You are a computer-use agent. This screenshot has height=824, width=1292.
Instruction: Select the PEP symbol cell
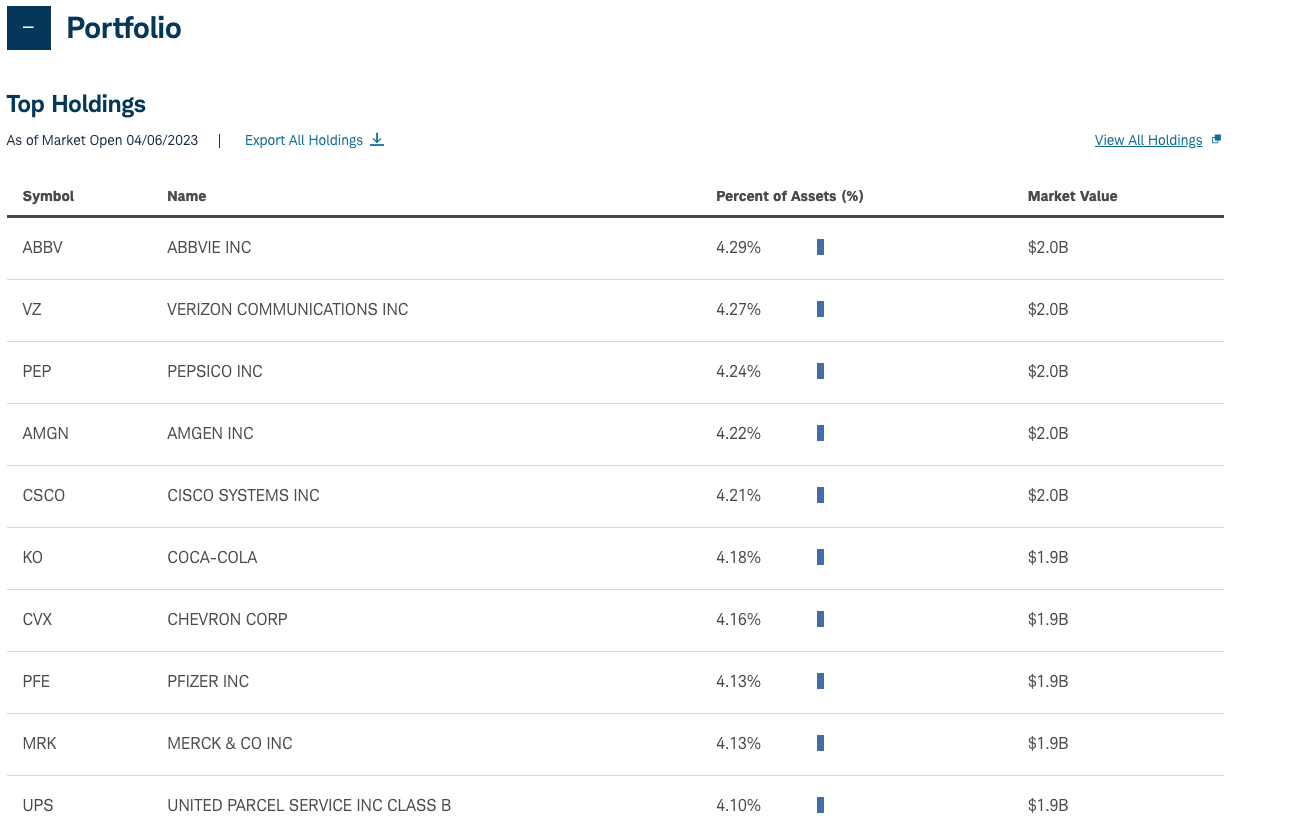36,371
